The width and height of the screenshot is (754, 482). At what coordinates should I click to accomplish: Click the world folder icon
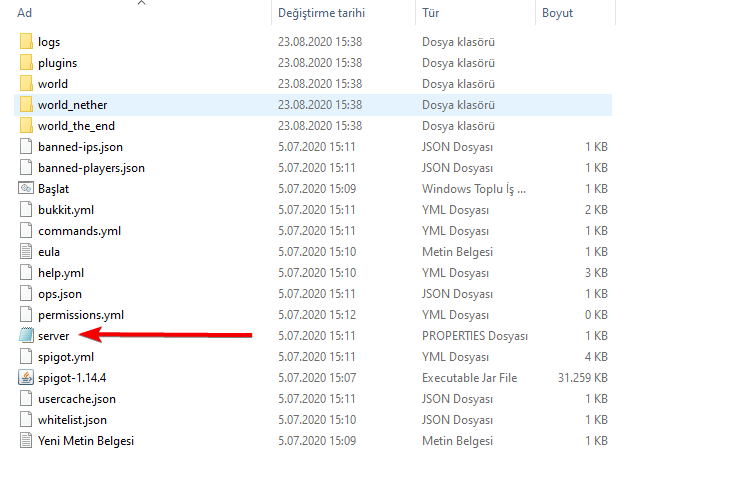[26, 84]
